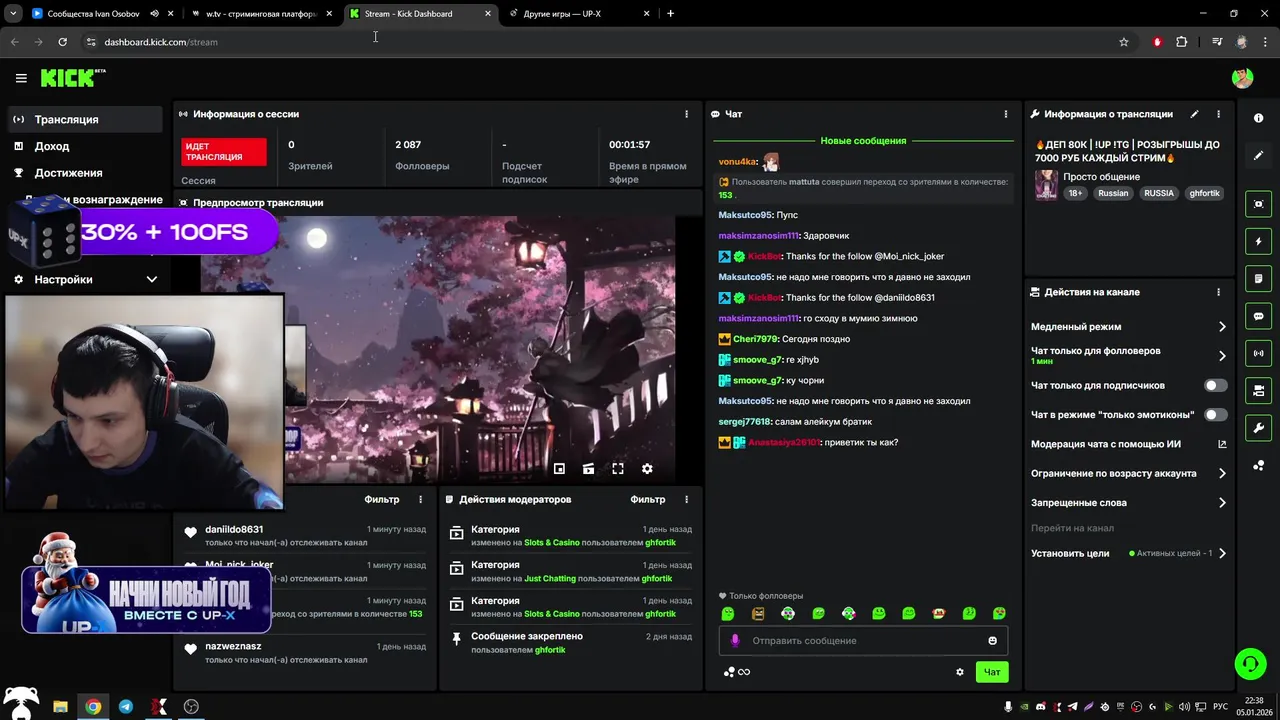Open the Просто общение category thumbnail
The height and width of the screenshot is (720, 1280).
click(x=1046, y=185)
